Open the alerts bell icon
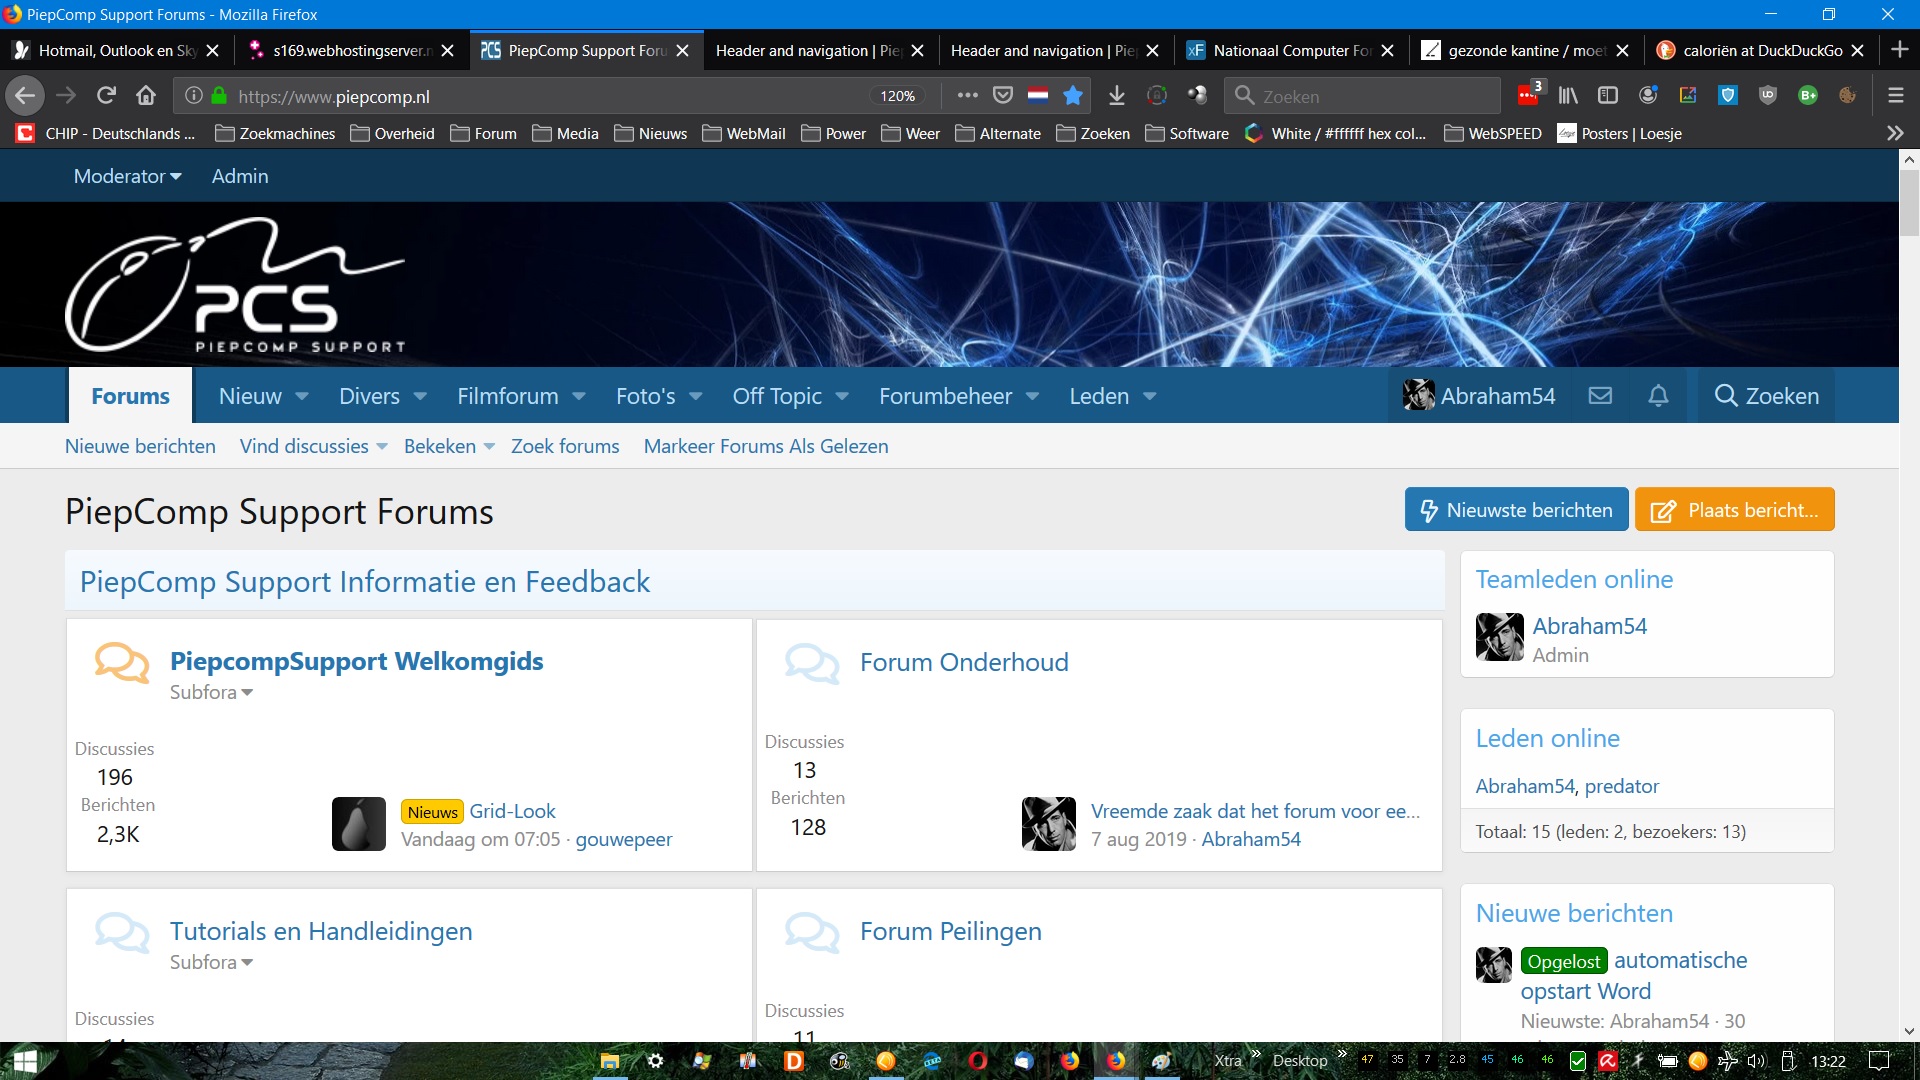Viewport: 1920px width, 1080px height. [1658, 396]
